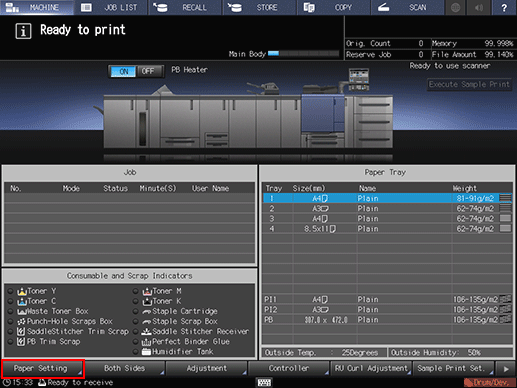Turn PB Heater ON
Viewport: 517px width, 388px height.
pyautogui.click(x=123, y=71)
